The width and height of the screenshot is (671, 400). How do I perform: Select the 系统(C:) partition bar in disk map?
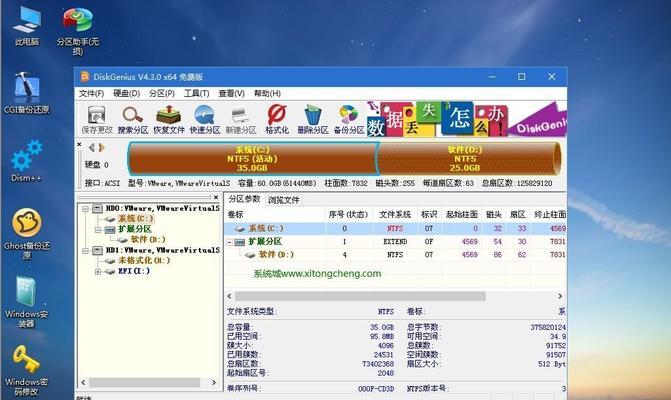tap(252, 159)
